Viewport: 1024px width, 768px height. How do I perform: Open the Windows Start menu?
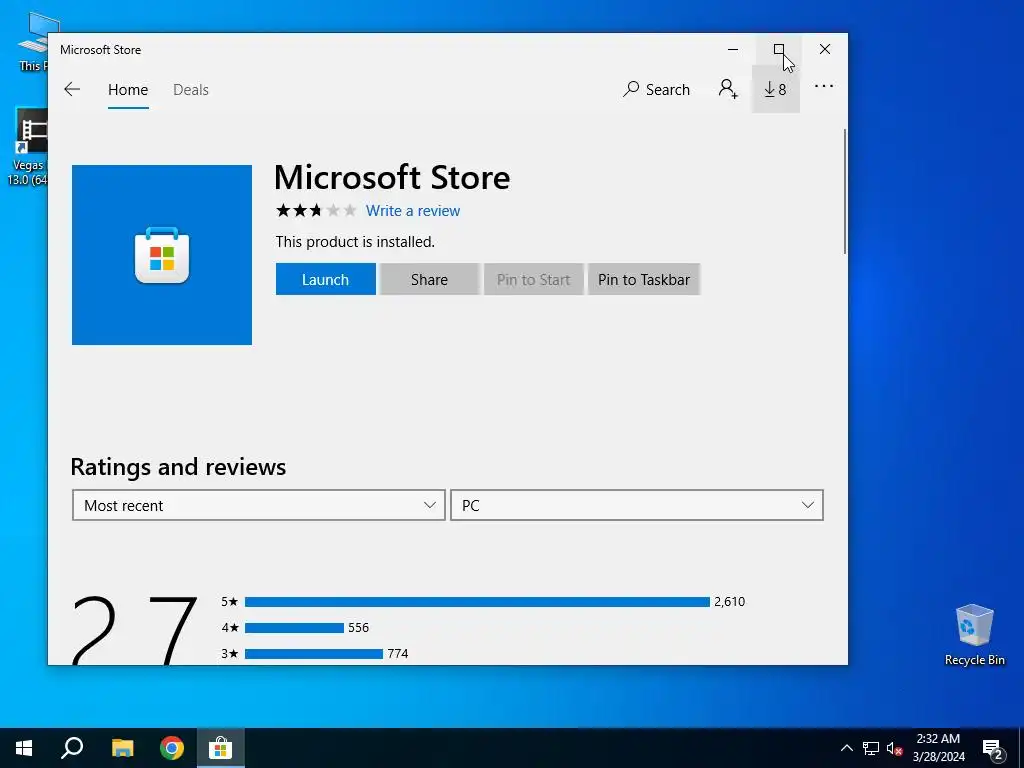click(24, 748)
